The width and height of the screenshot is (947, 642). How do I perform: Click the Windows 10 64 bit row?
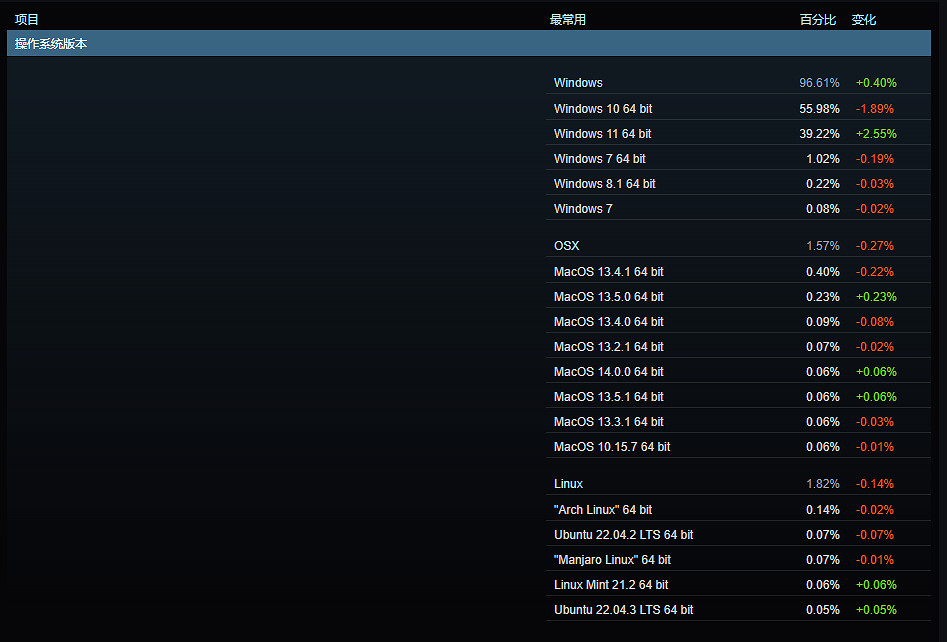(x=603, y=108)
